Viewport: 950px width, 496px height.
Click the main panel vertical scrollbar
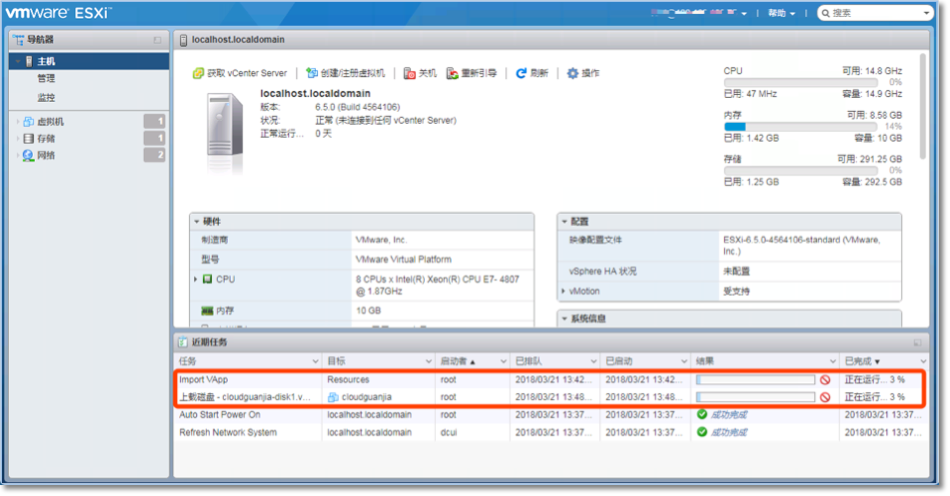pos(923,107)
